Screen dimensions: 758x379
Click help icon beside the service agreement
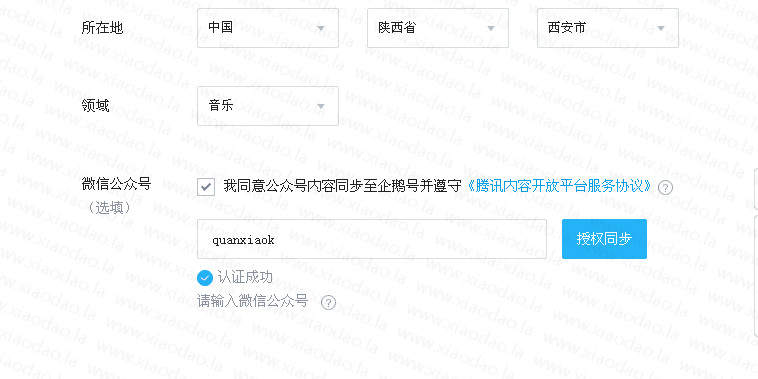coord(666,188)
